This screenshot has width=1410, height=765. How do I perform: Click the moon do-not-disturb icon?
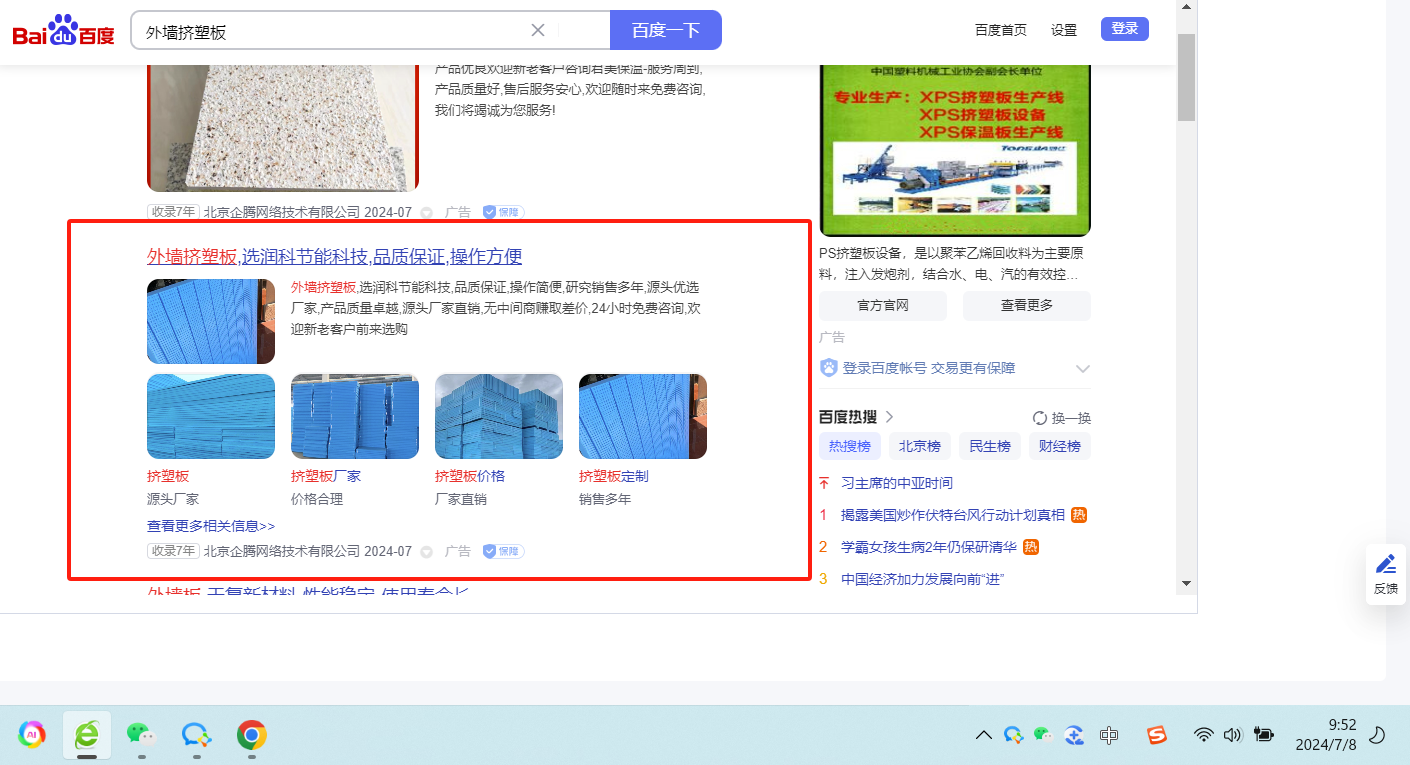(x=1377, y=735)
